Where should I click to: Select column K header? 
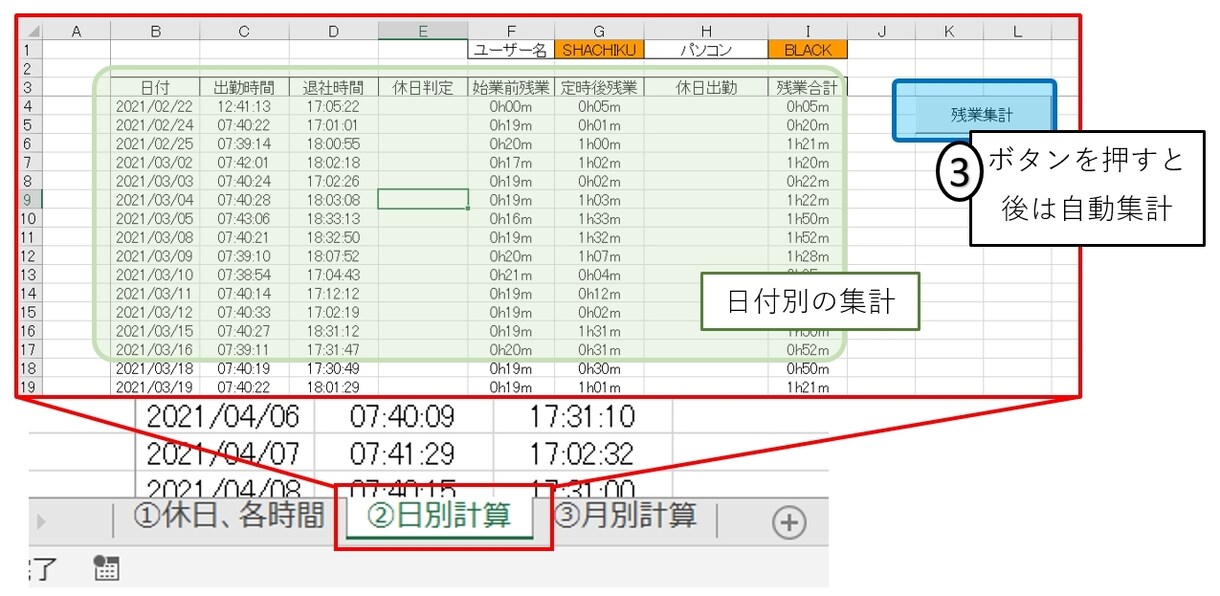[x=949, y=31]
